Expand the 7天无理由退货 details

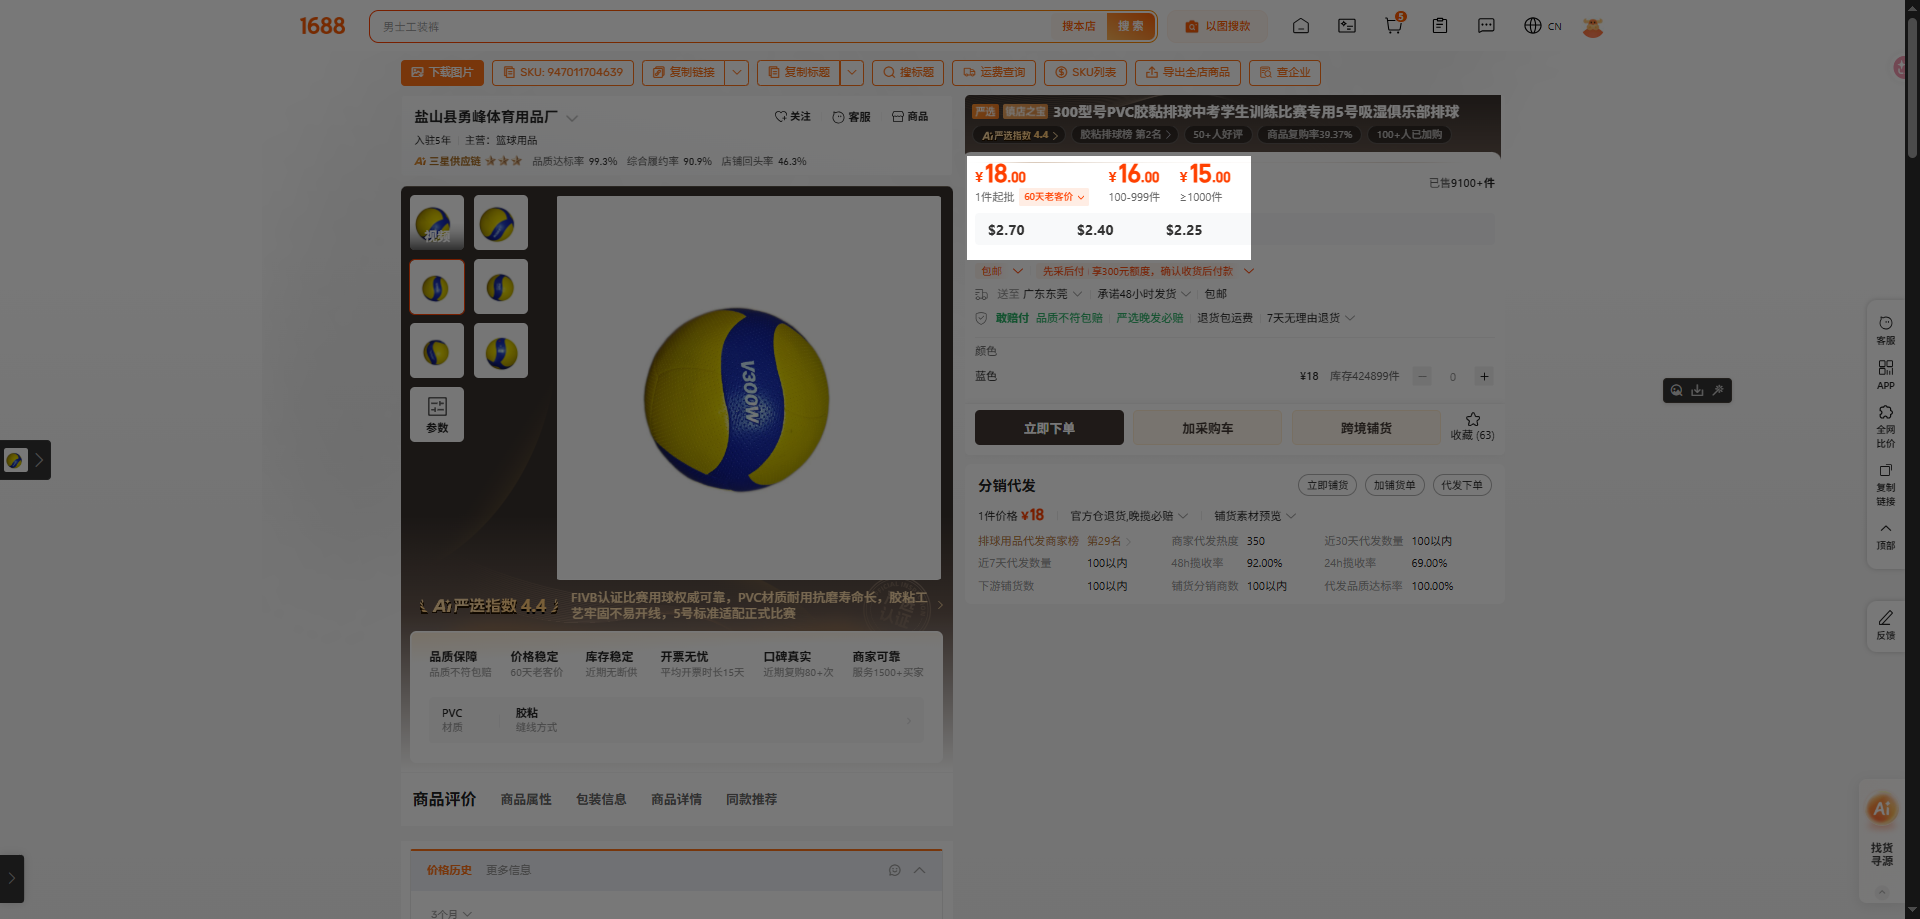click(1311, 318)
